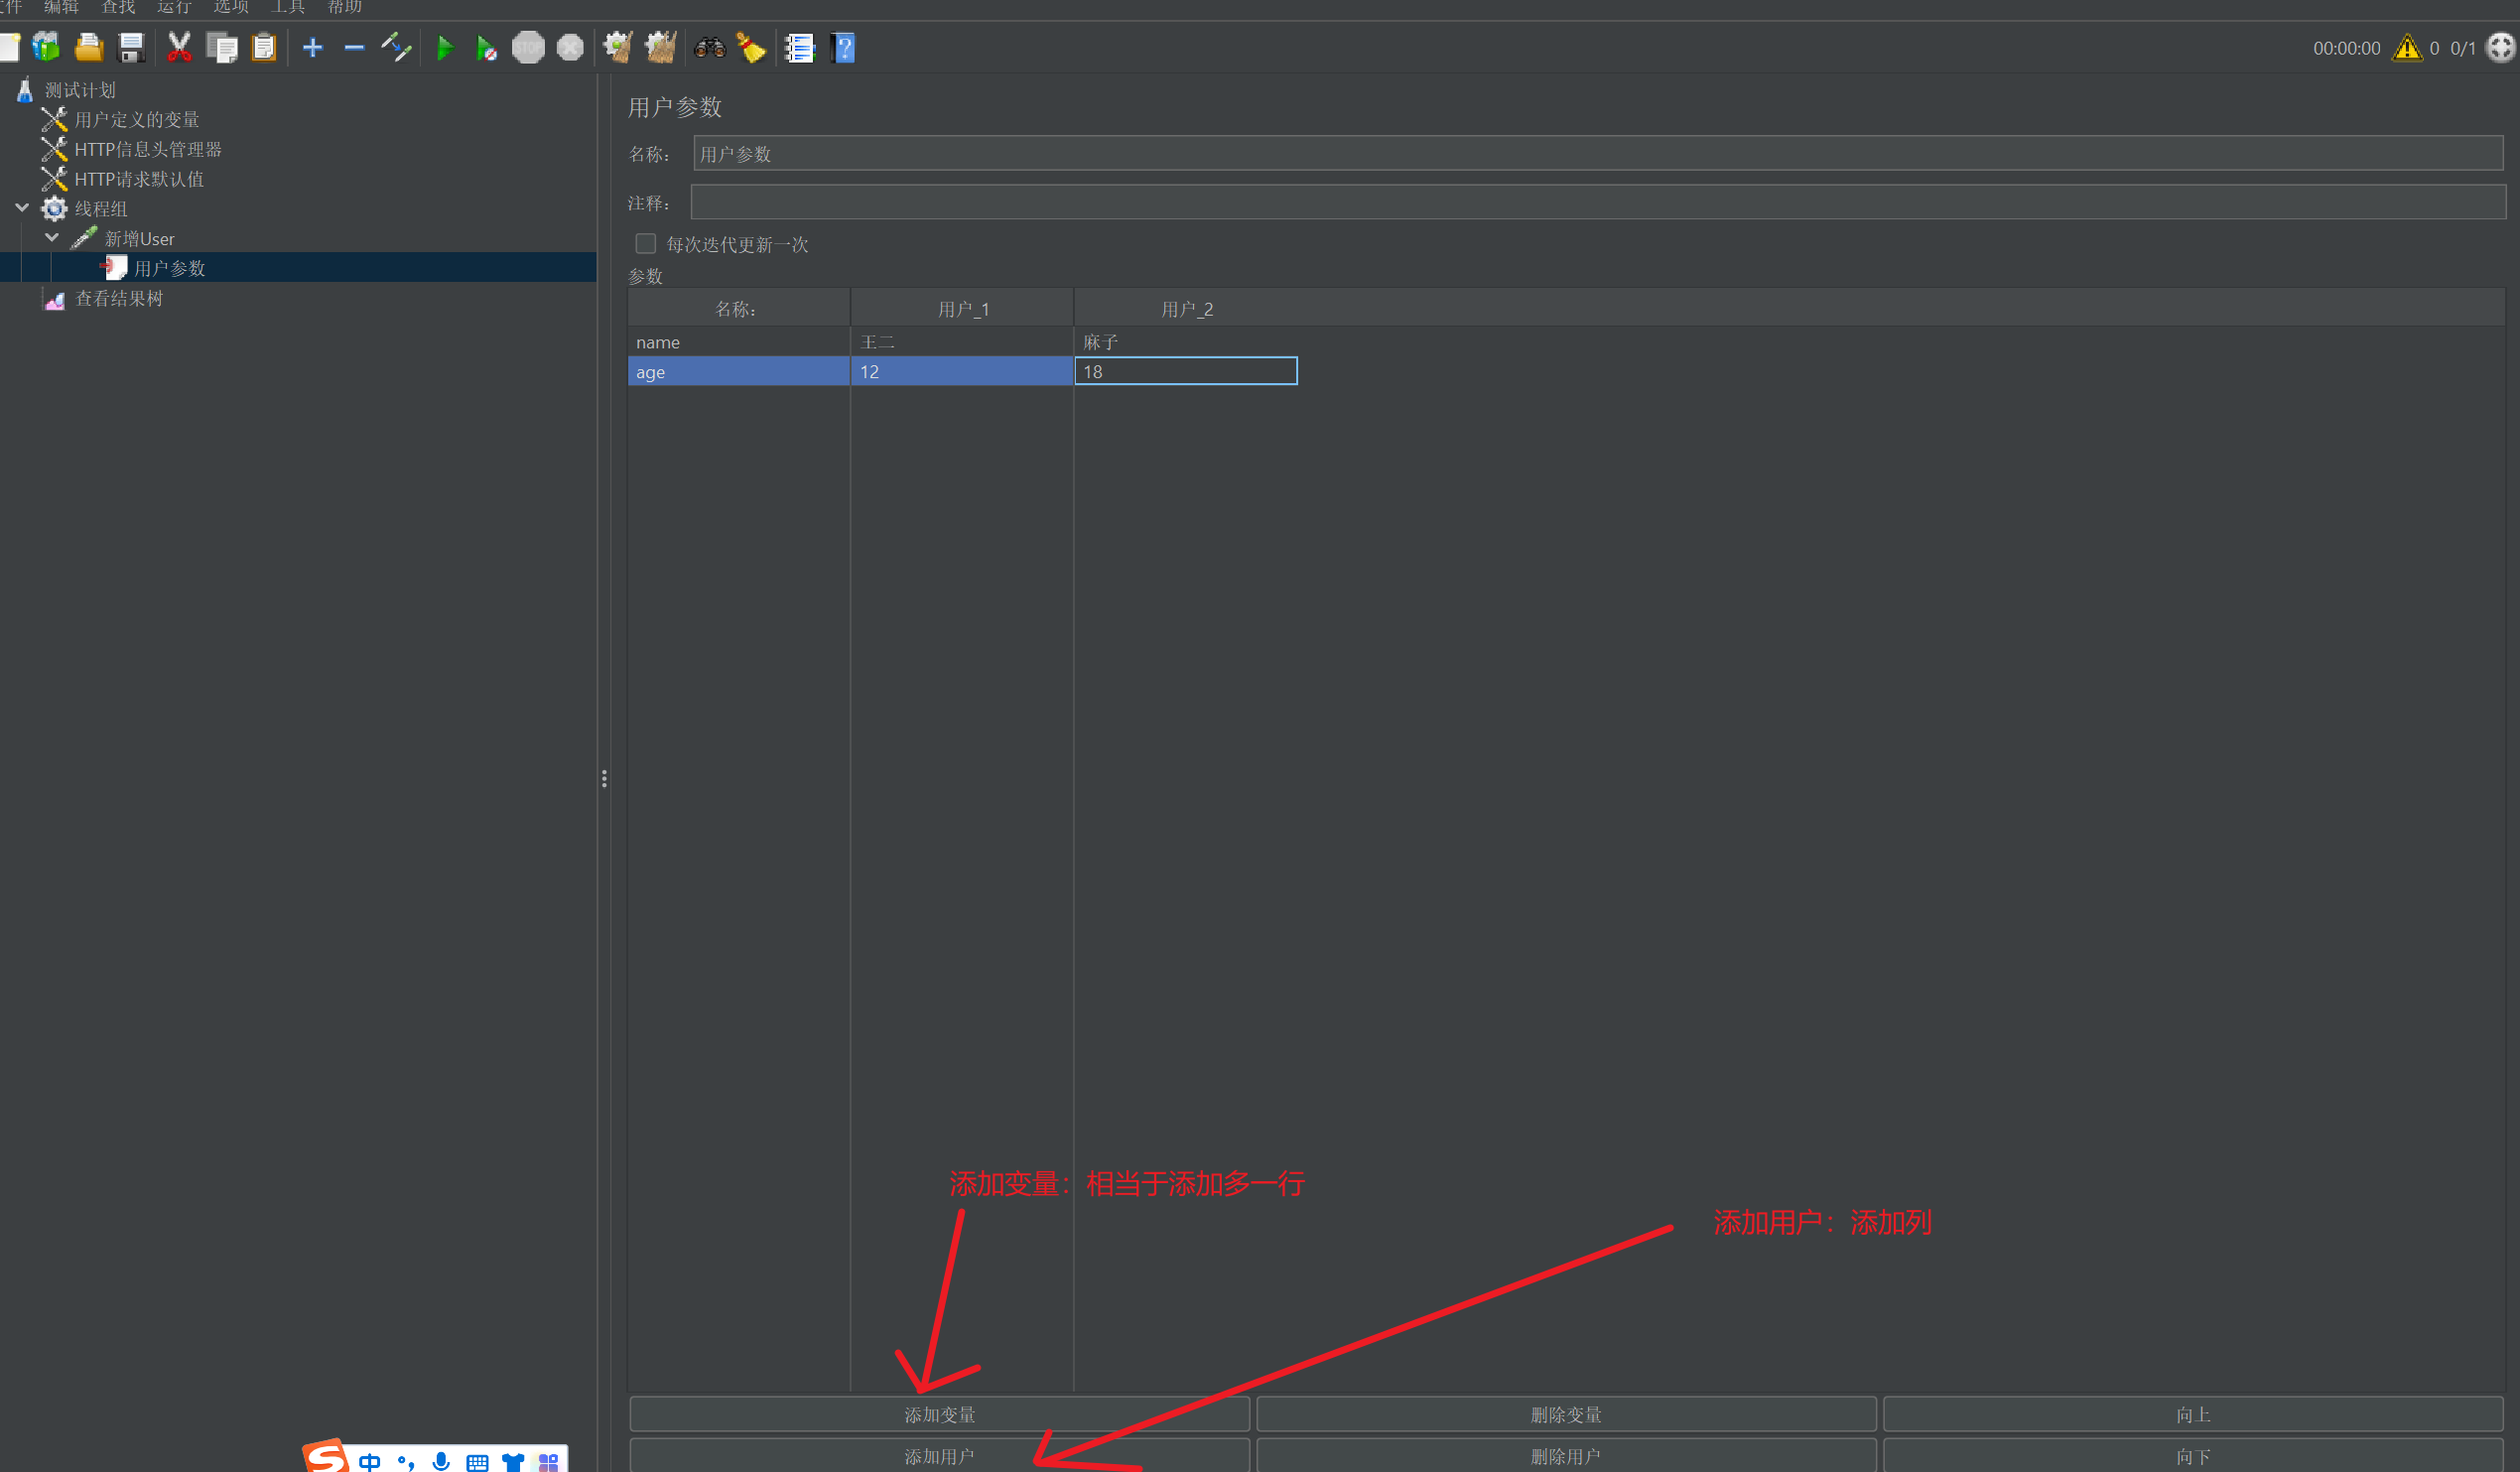Click the 向上 button

coord(2192,1414)
